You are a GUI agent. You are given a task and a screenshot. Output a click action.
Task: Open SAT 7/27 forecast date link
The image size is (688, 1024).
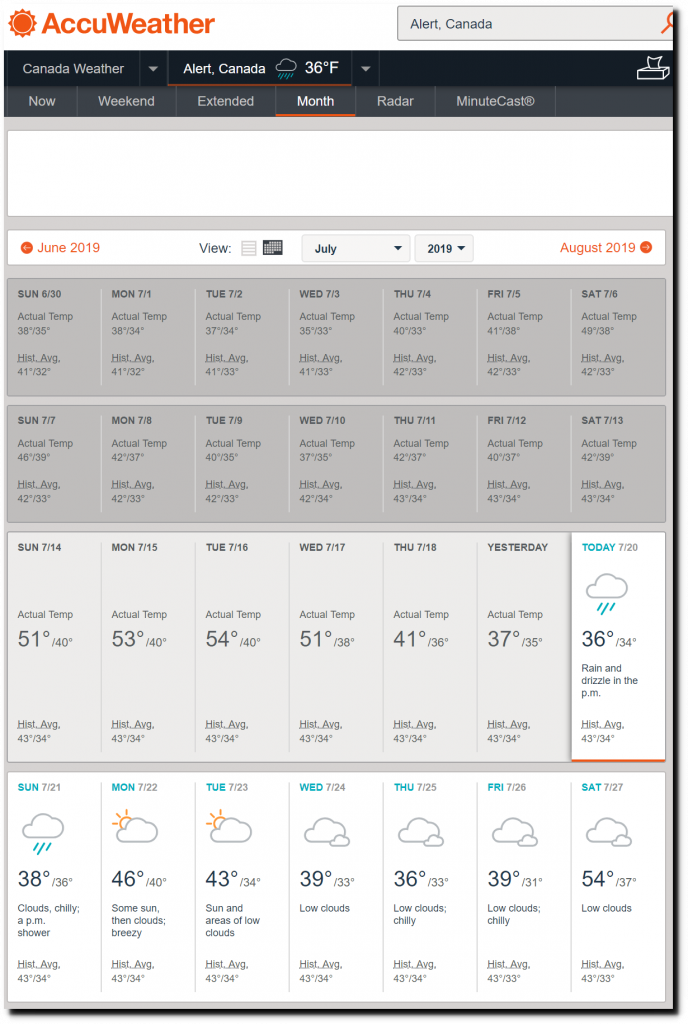click(x=602, y=787)
